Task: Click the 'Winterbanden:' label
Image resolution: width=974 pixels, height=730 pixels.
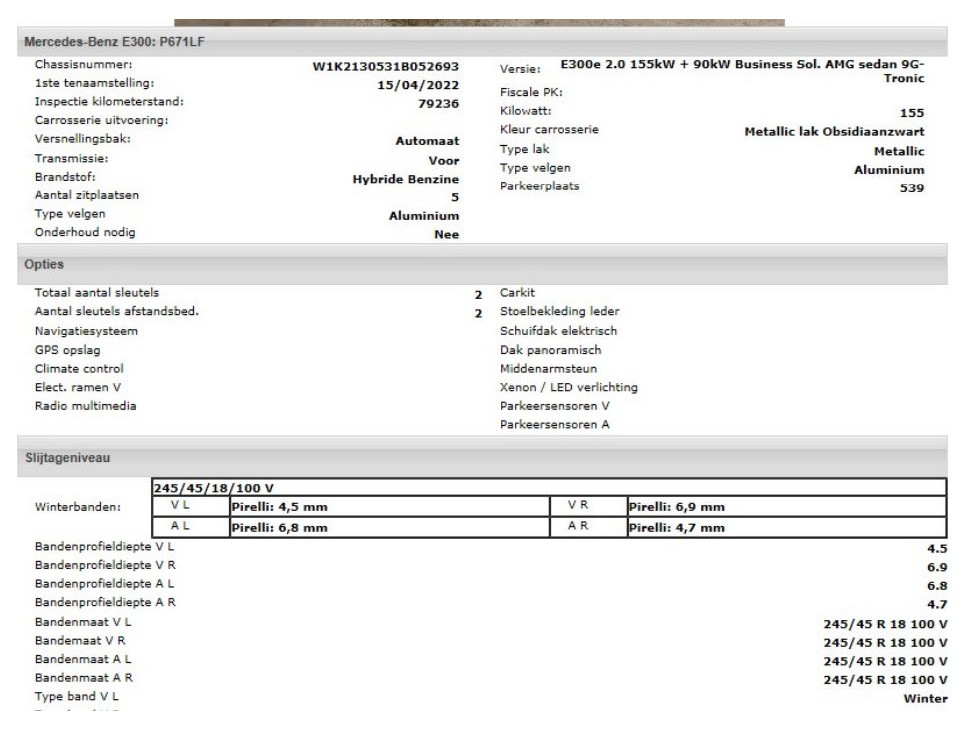Action: [78, 507]
